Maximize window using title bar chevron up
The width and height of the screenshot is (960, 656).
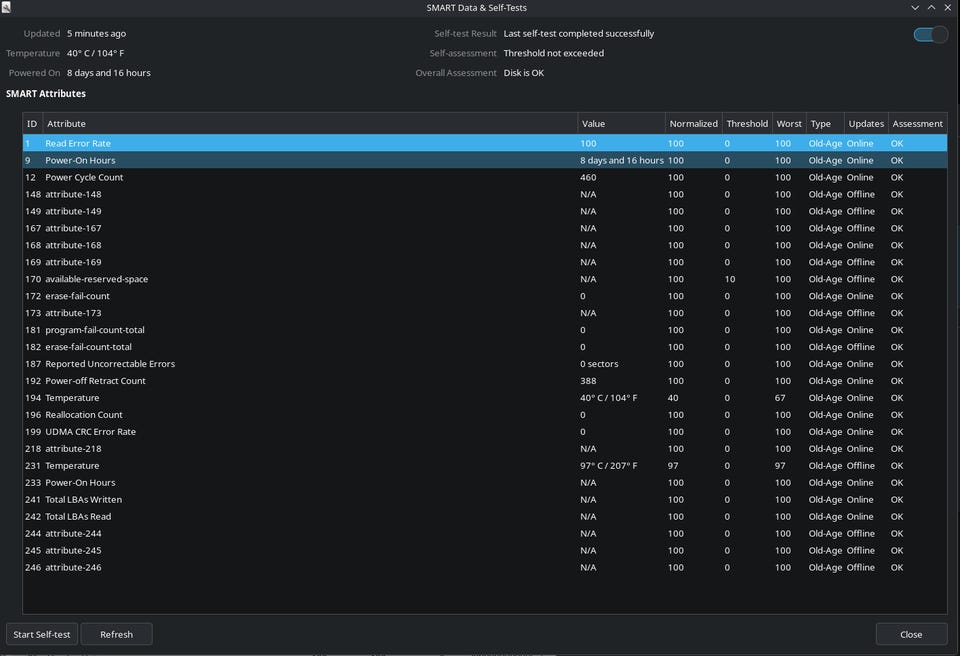click(x=931, y=7)
